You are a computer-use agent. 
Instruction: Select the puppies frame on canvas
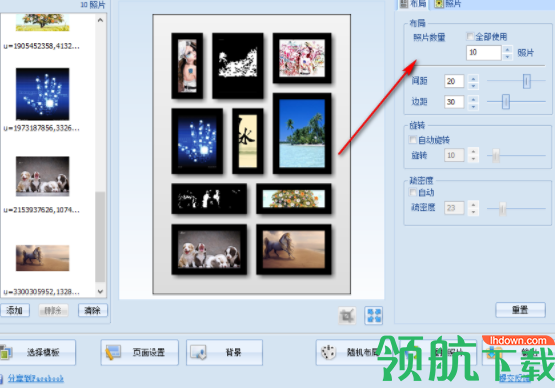pos(209,250)
